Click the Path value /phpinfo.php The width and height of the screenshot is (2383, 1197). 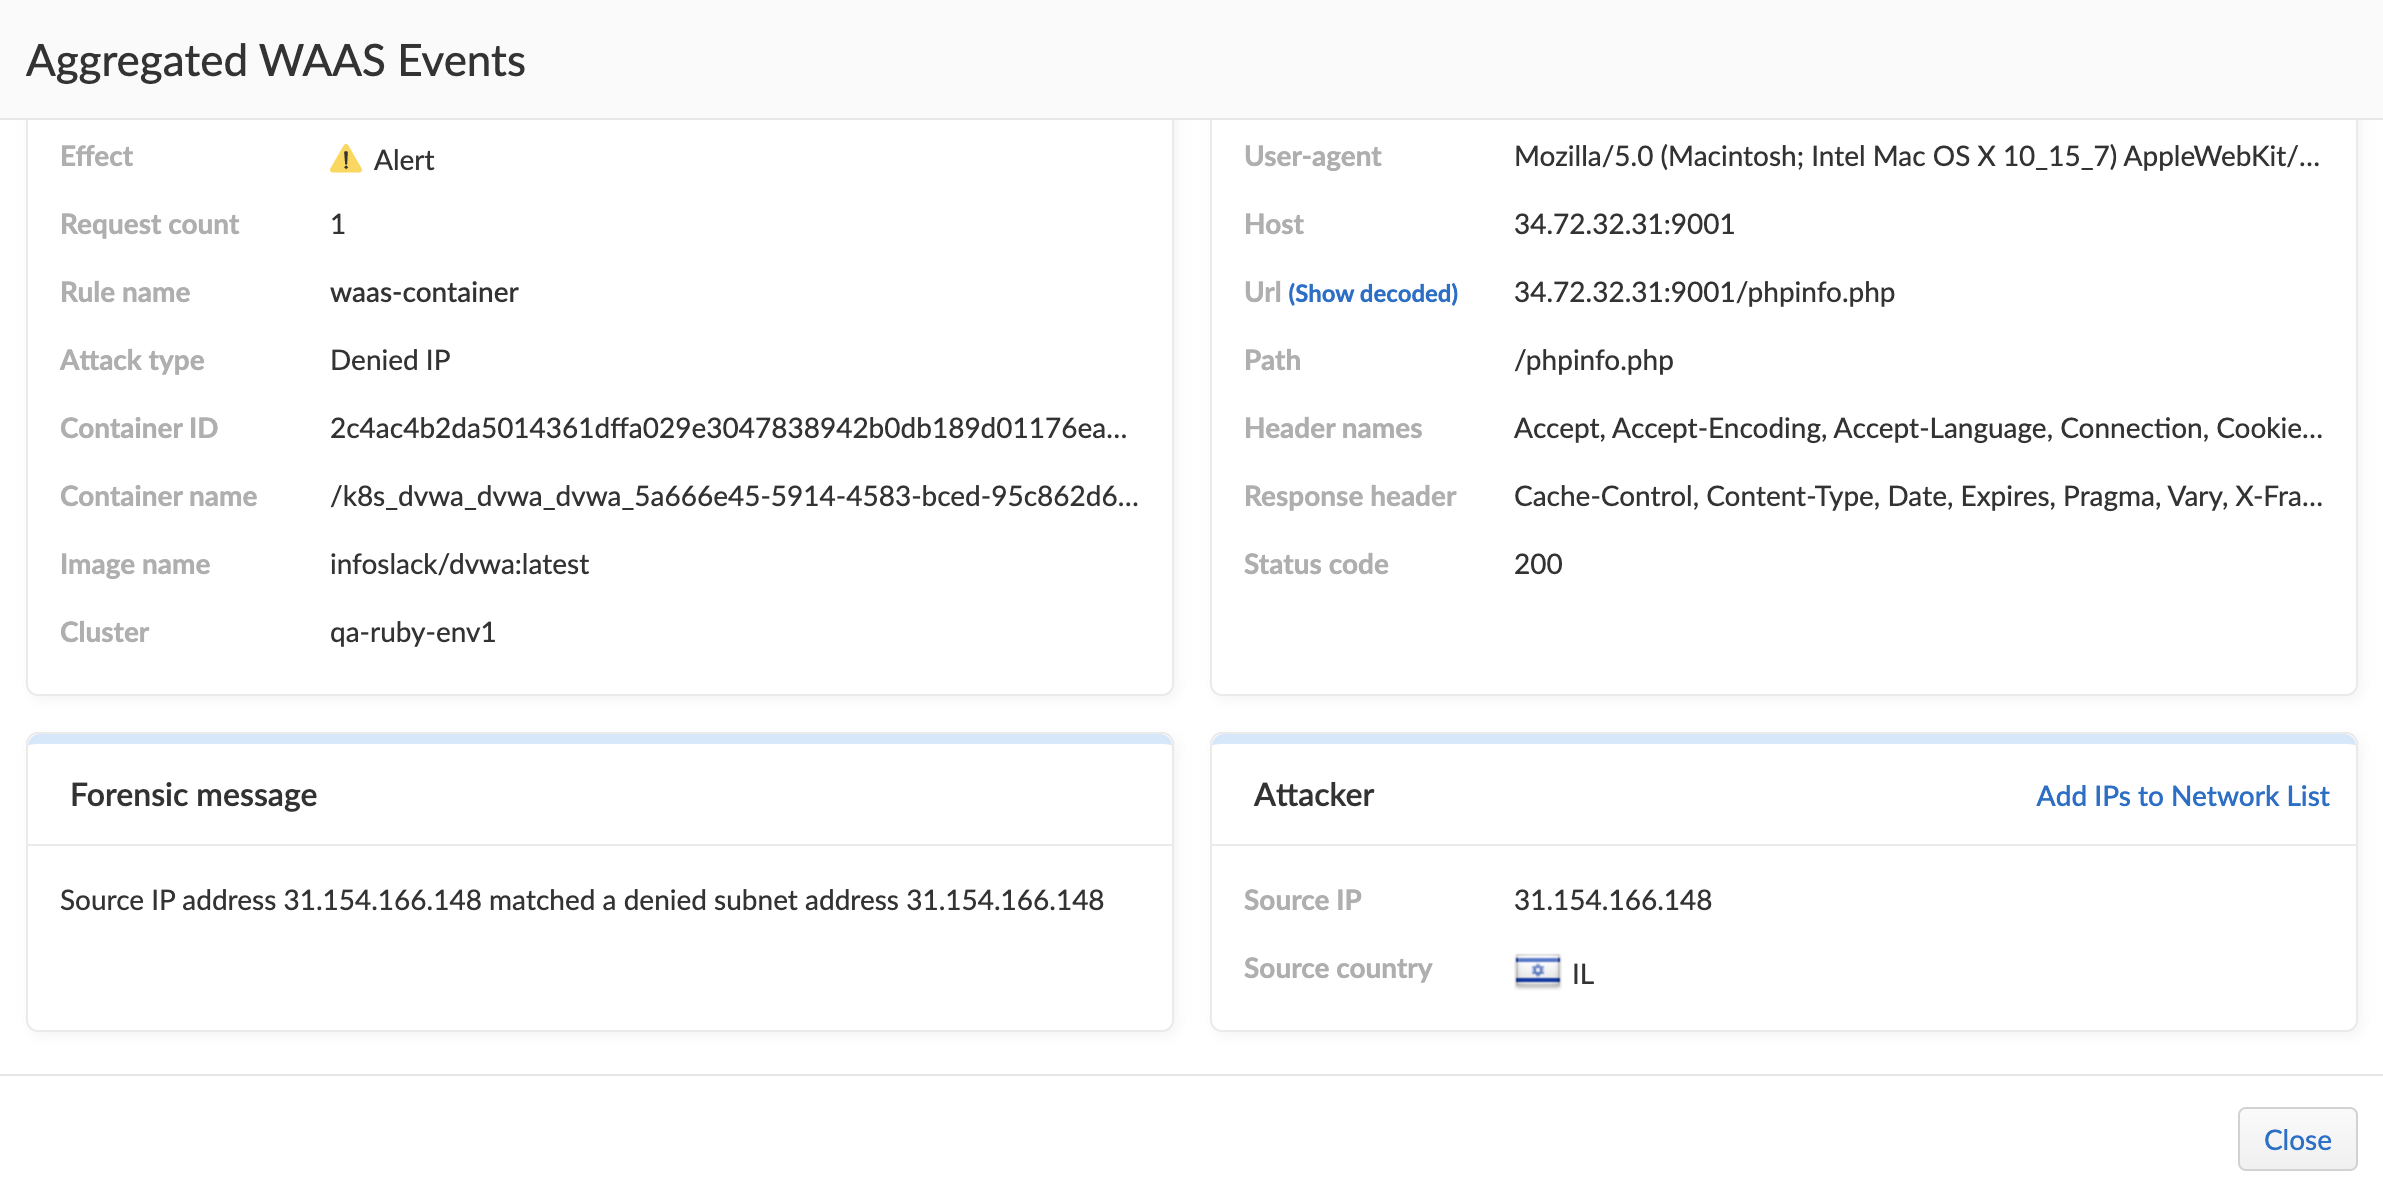click(1593, 360)
